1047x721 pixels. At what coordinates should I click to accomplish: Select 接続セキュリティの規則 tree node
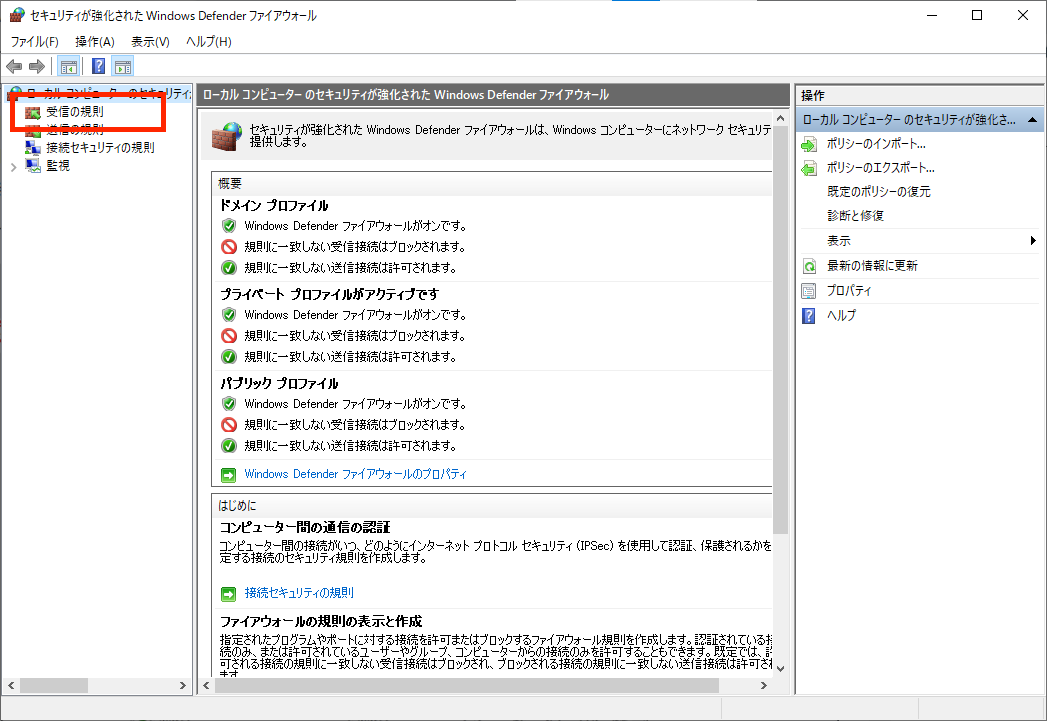[x=100, y=148]
